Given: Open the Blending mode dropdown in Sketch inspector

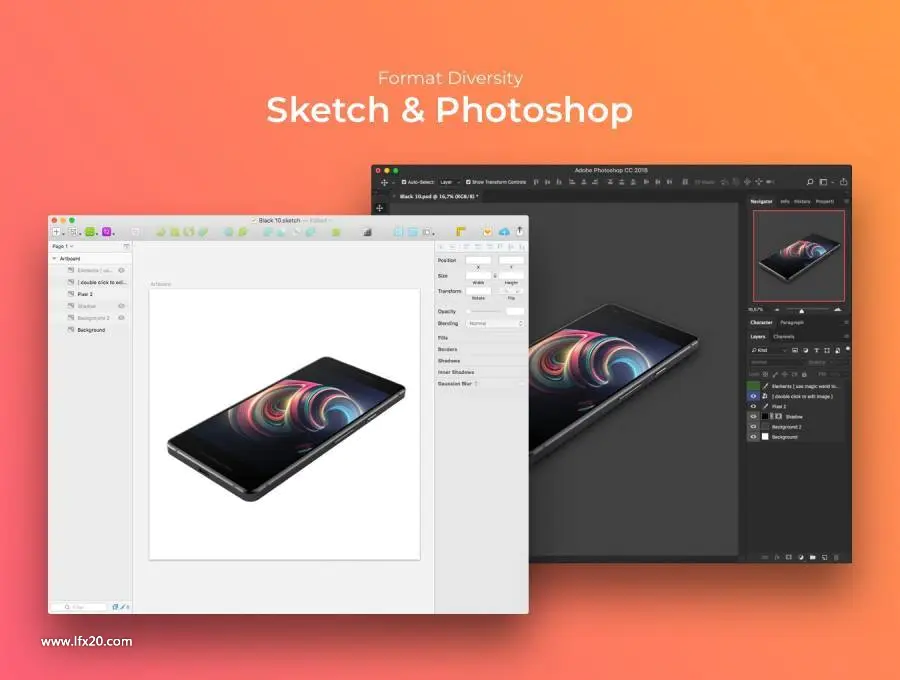Looking at the screenshot, I should coord(495,324).
